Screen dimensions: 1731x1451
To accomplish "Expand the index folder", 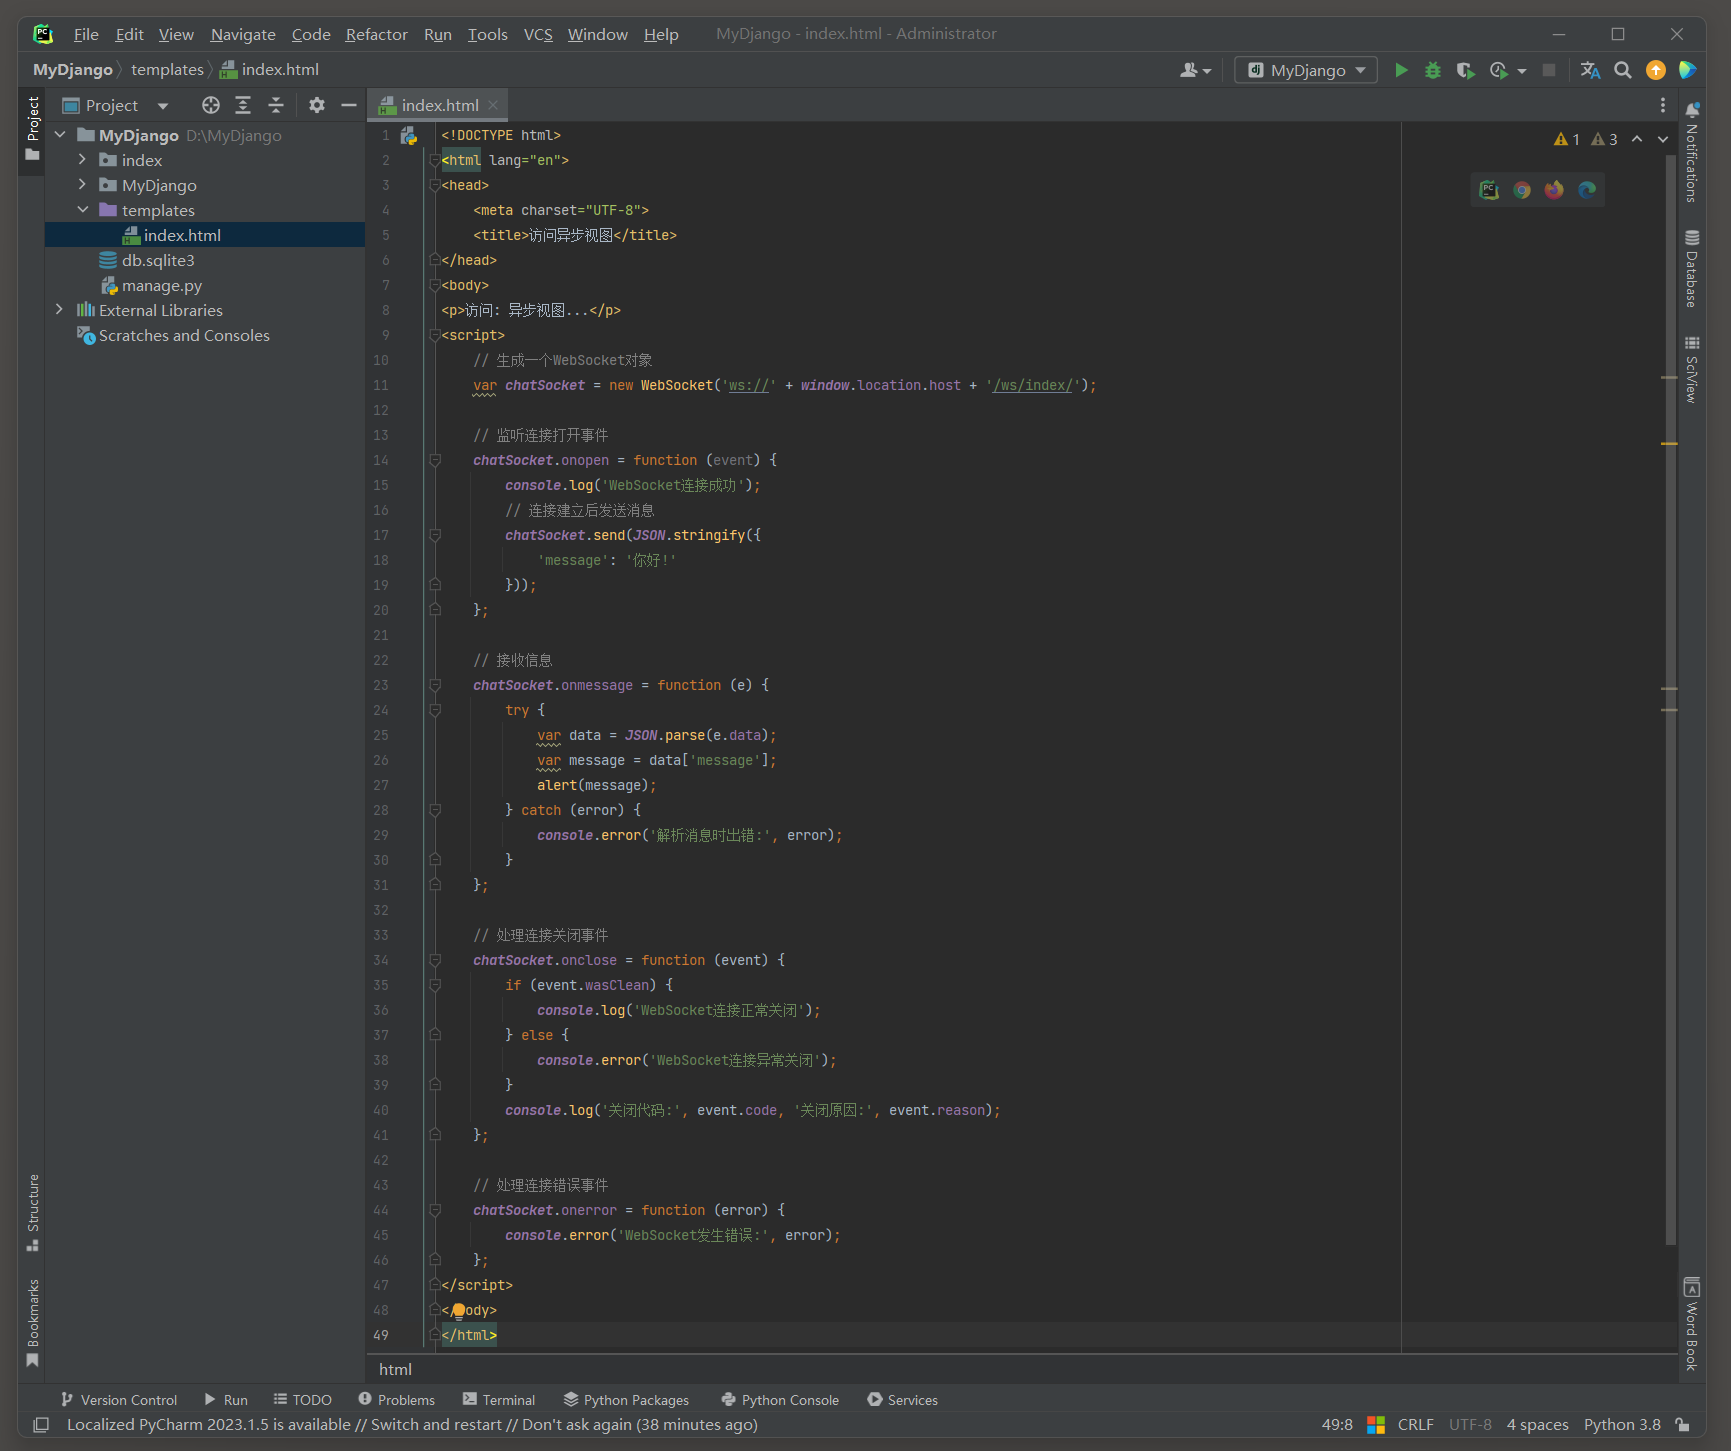I will point(82,160).
